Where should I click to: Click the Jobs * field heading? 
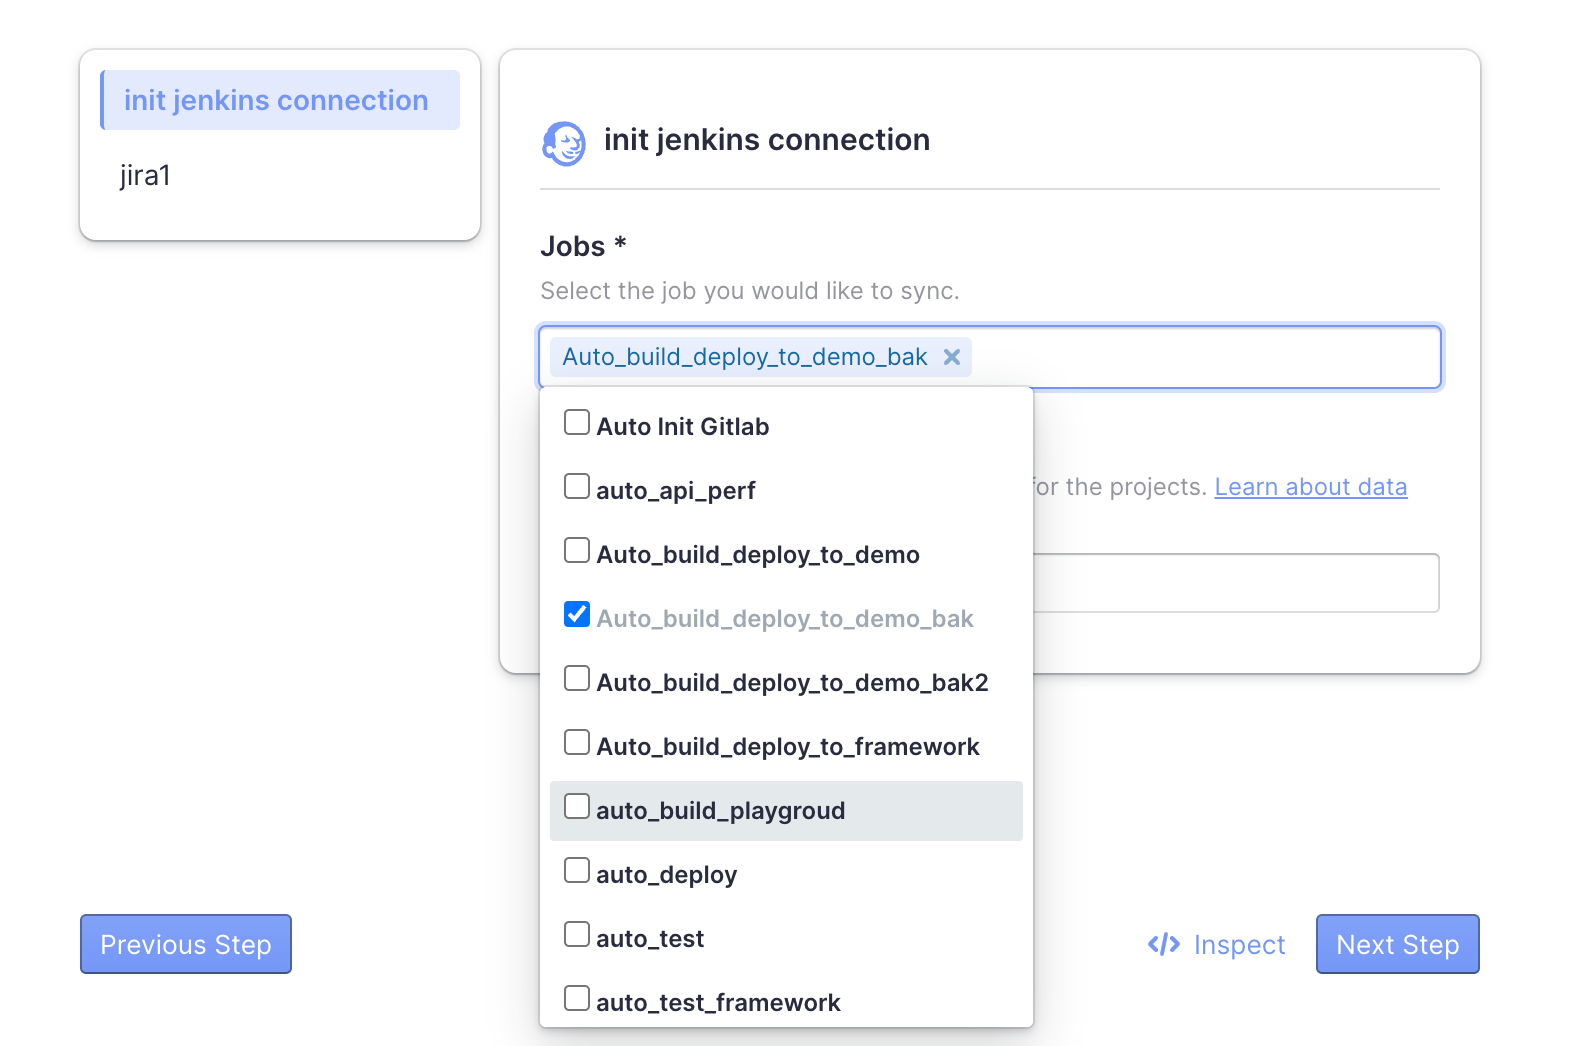[583, 246]
